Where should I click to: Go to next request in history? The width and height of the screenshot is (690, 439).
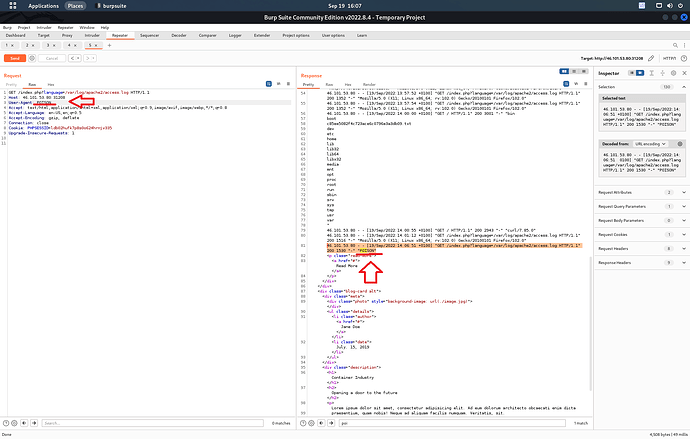pyautogui.click(x=90, y=58)
